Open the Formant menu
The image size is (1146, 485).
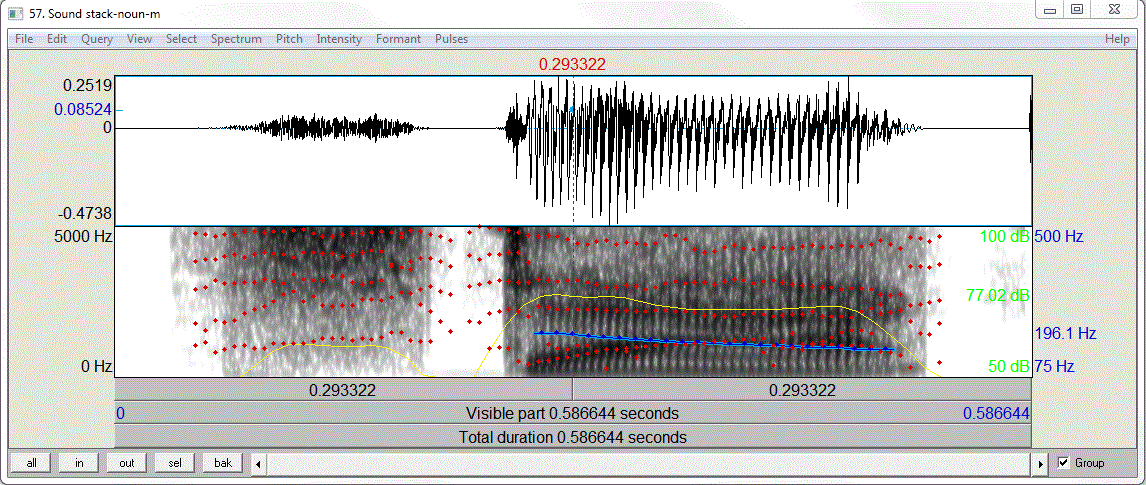click(x=398, y=39)
